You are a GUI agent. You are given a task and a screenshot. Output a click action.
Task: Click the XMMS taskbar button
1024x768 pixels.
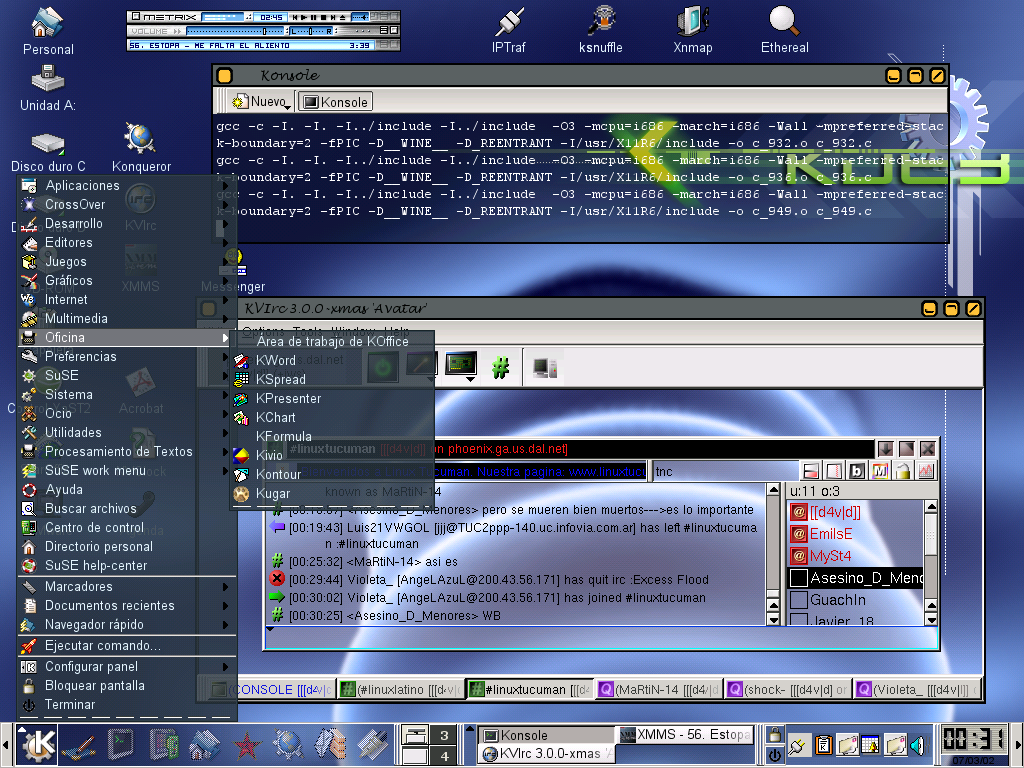[x=685, y=735]
